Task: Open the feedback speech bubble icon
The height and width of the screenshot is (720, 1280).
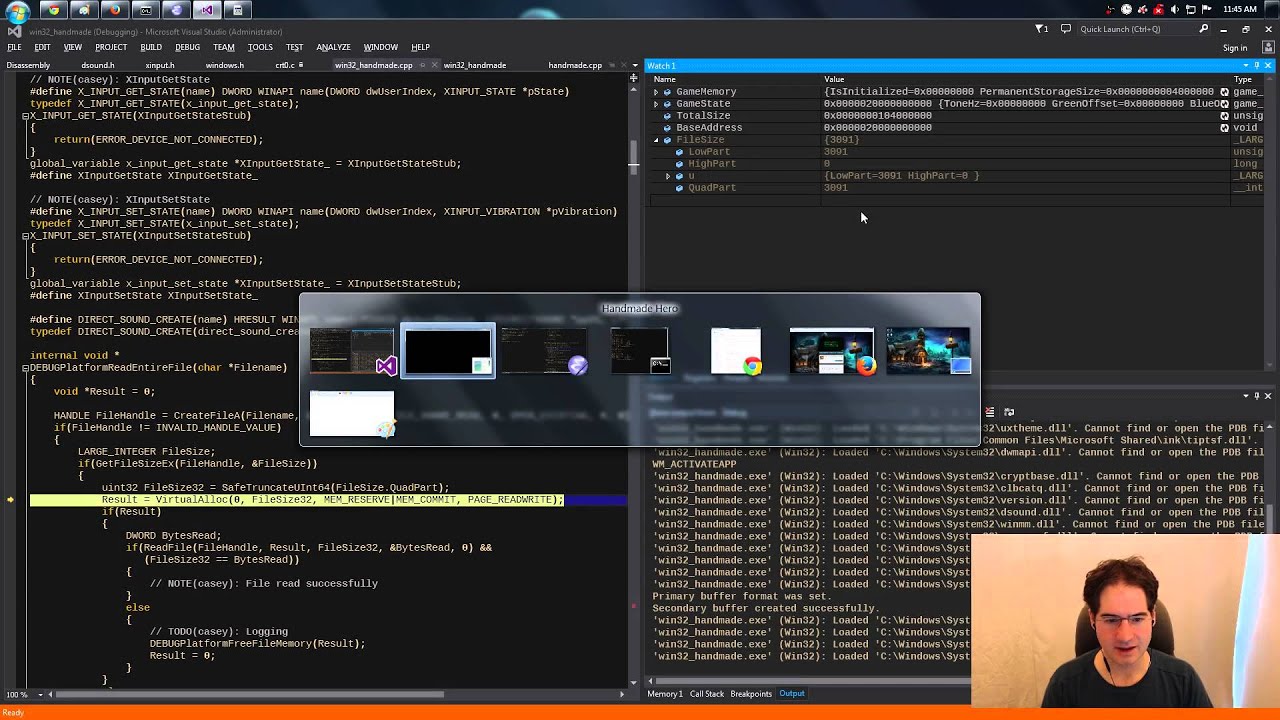Action: pyautogui.click(x=1066, y=29)
